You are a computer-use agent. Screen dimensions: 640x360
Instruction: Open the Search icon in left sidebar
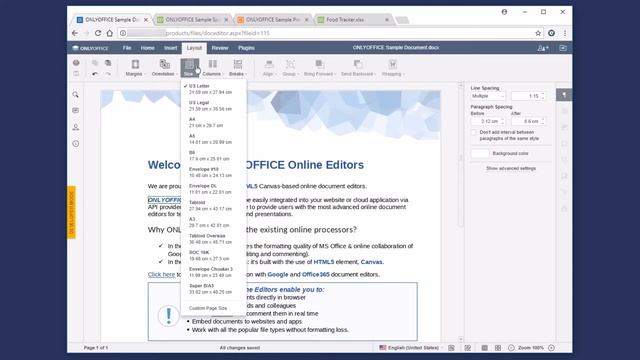(x=76, y=95)
